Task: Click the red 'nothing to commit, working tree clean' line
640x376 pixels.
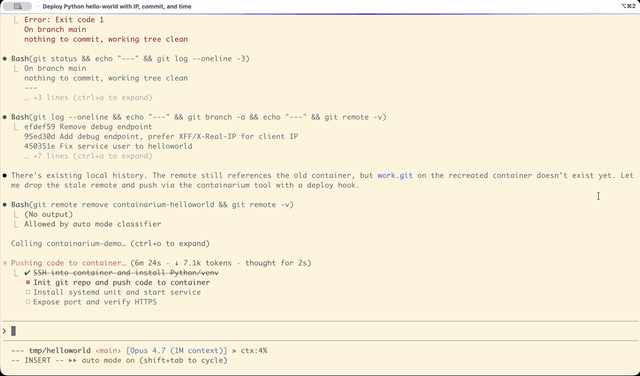Action: [106, 39]
